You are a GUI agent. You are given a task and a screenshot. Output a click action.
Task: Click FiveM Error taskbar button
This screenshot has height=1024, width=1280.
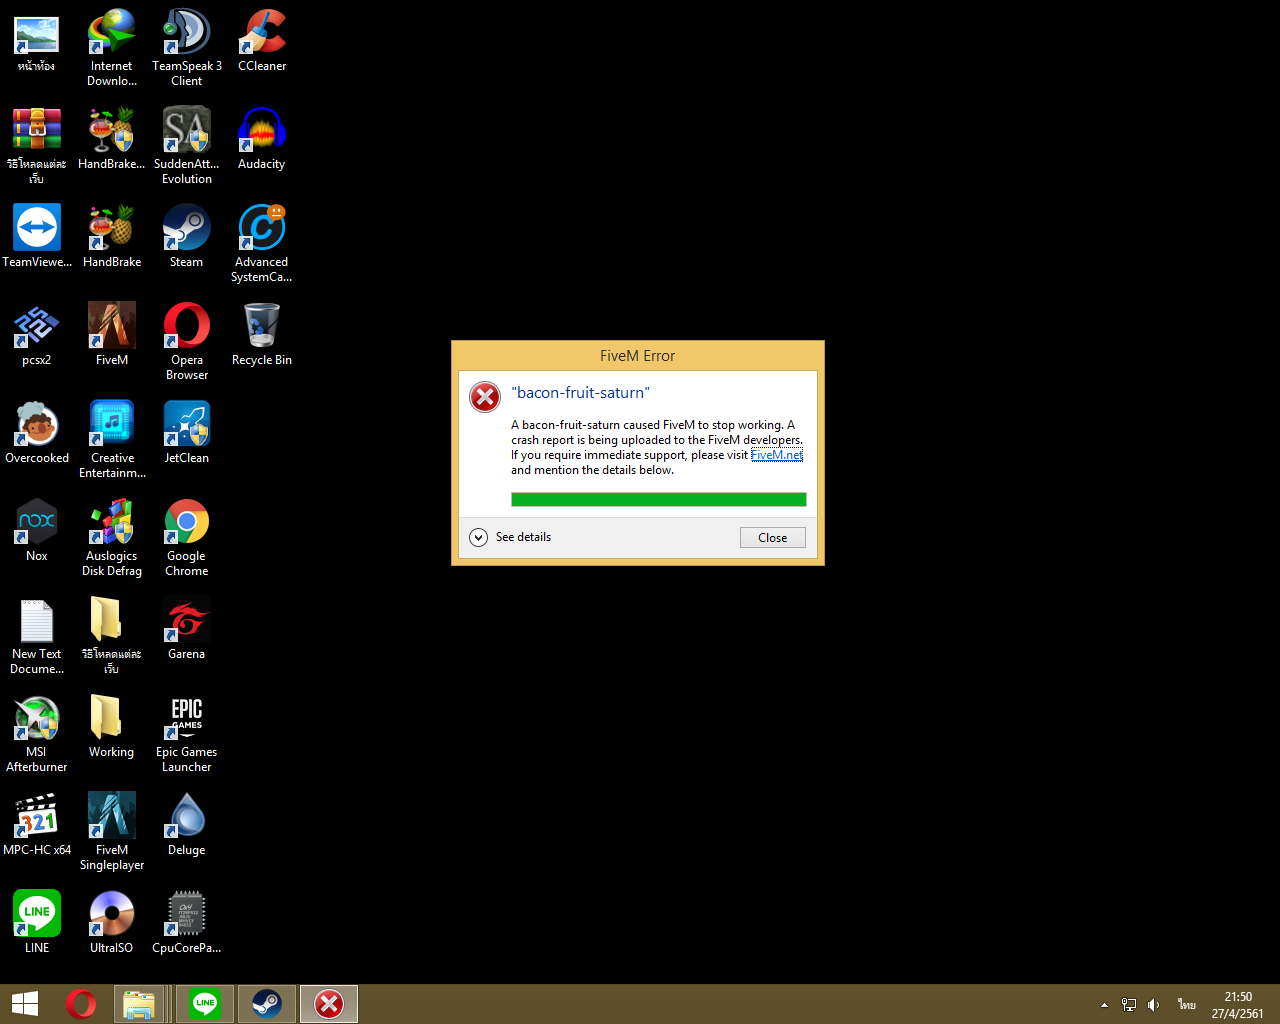pyautogui.click(x=329, y=1004)
